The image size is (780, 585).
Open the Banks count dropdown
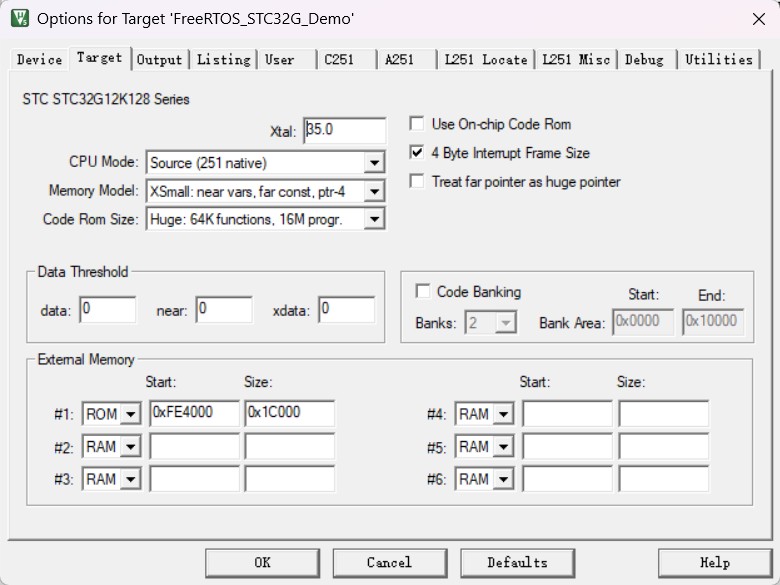(x=506, y=323)
